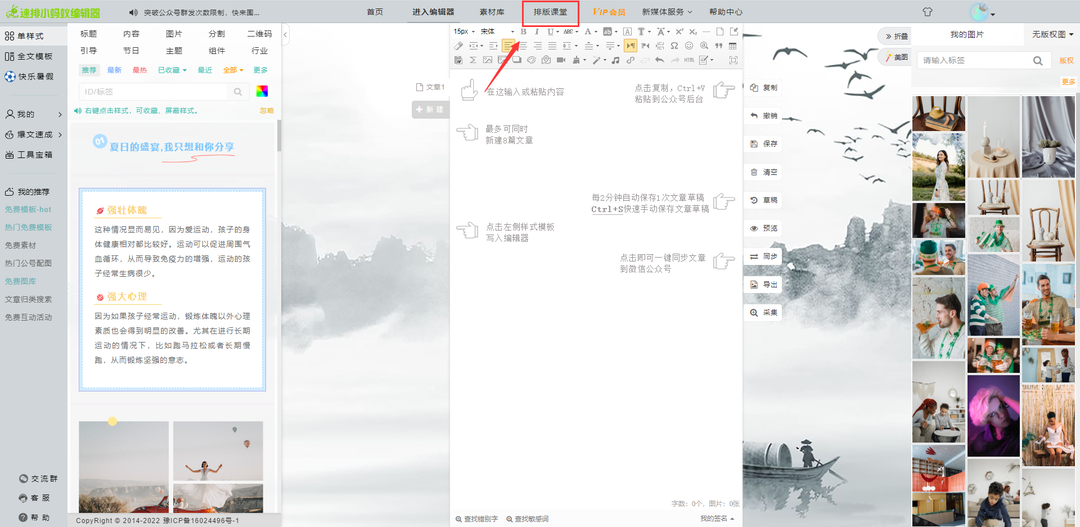1080x527 pixels.
Task: Insert a blockquote with quote icon
Action: click(x=718, y=45)
